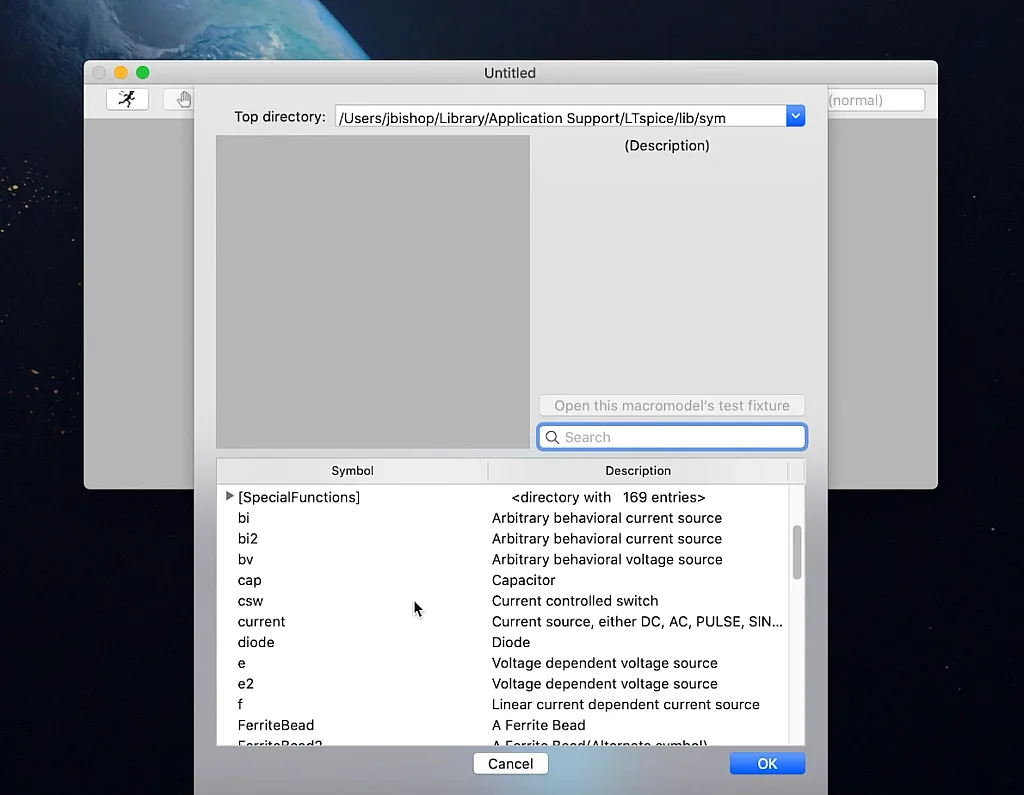1024x795 pixels.
Task: Click the green zoom window button
Action: 143,73
